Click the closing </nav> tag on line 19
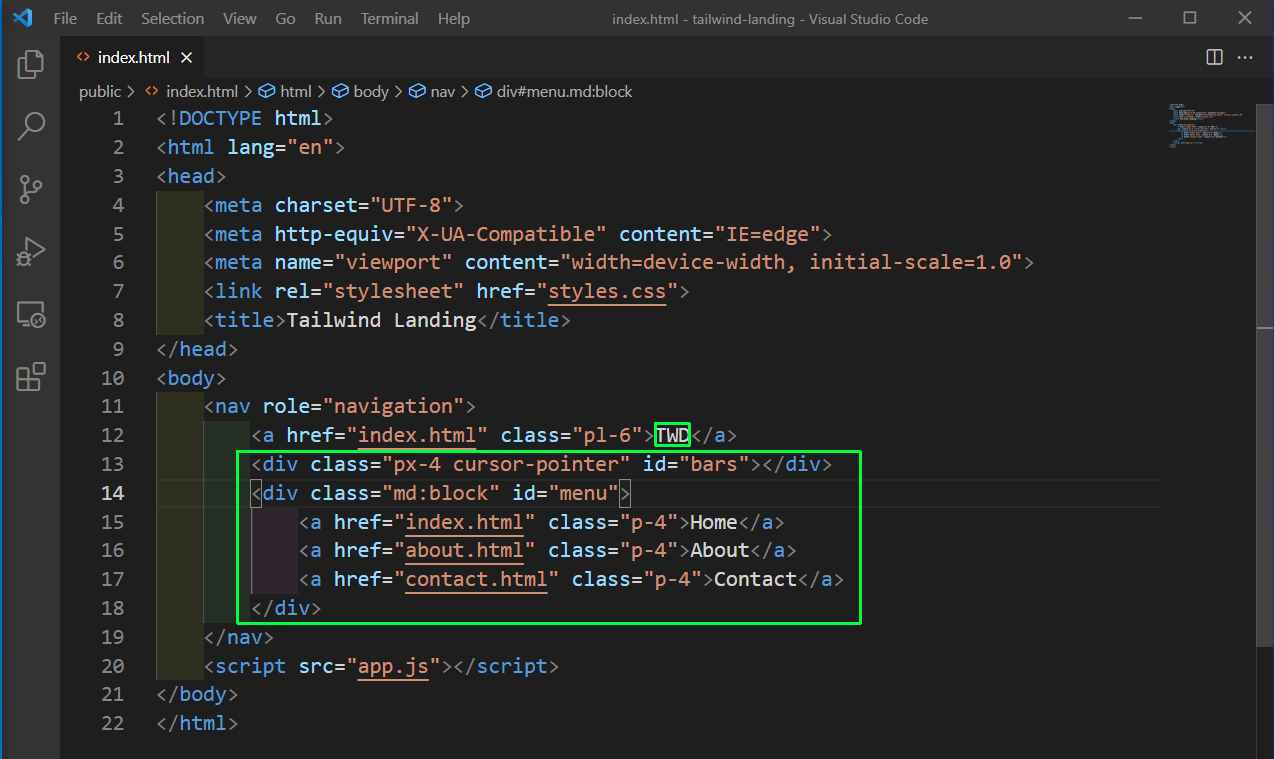The height and width of the screenshot is (759, 1274). coord(238,637)
